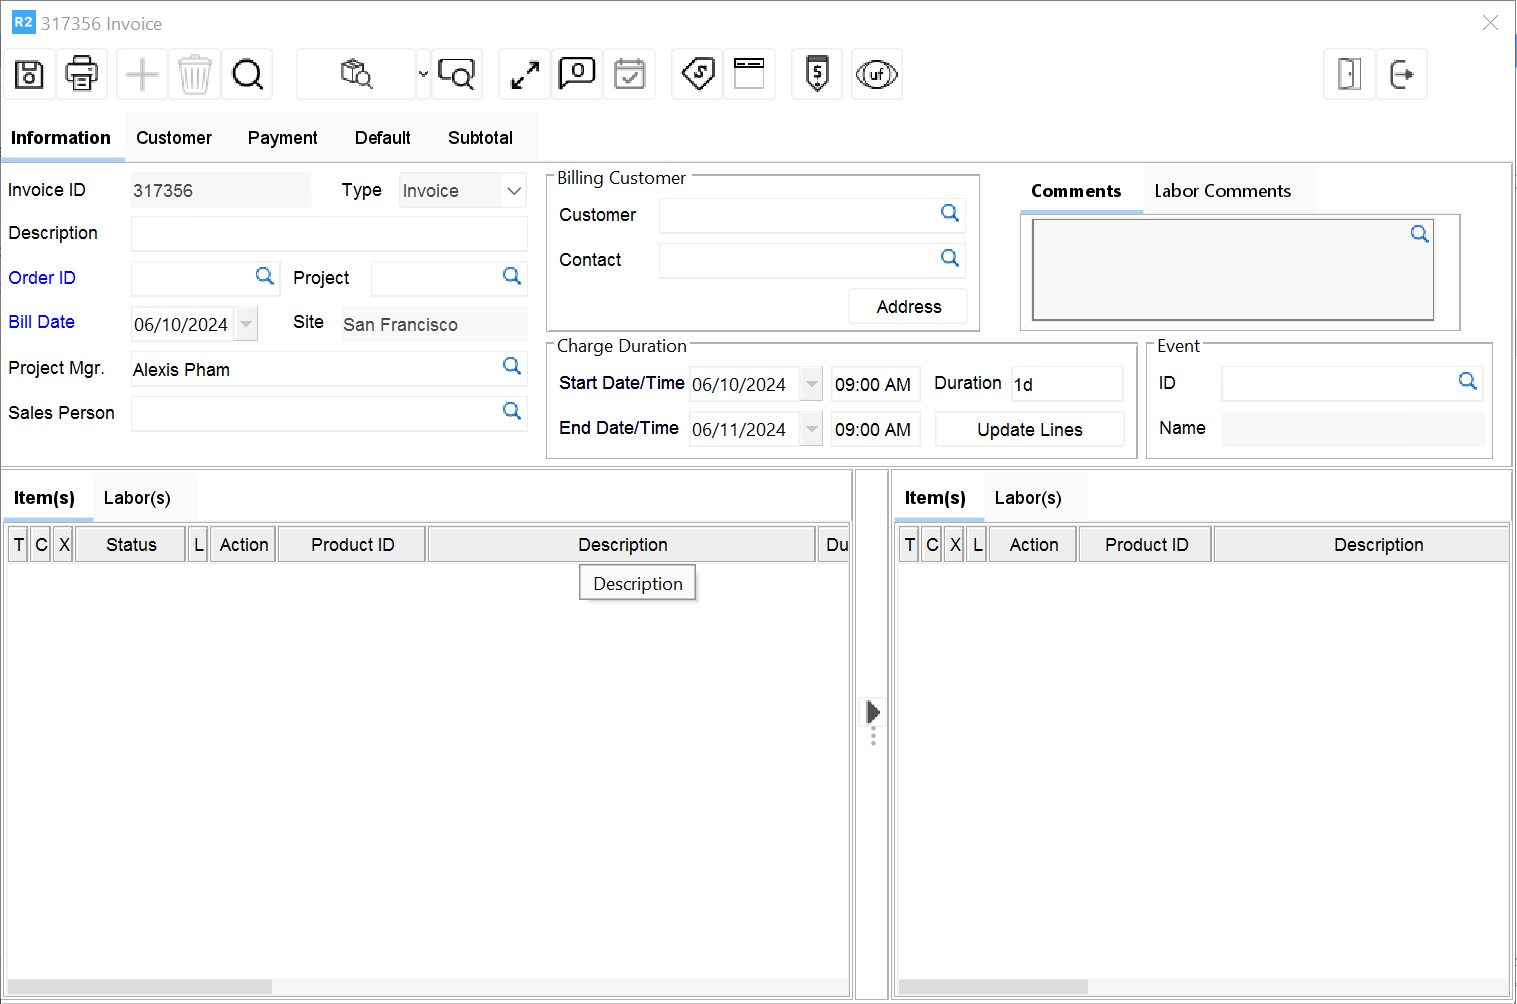
Task: Open the product box search tool
Action: [x=357, y=74]
